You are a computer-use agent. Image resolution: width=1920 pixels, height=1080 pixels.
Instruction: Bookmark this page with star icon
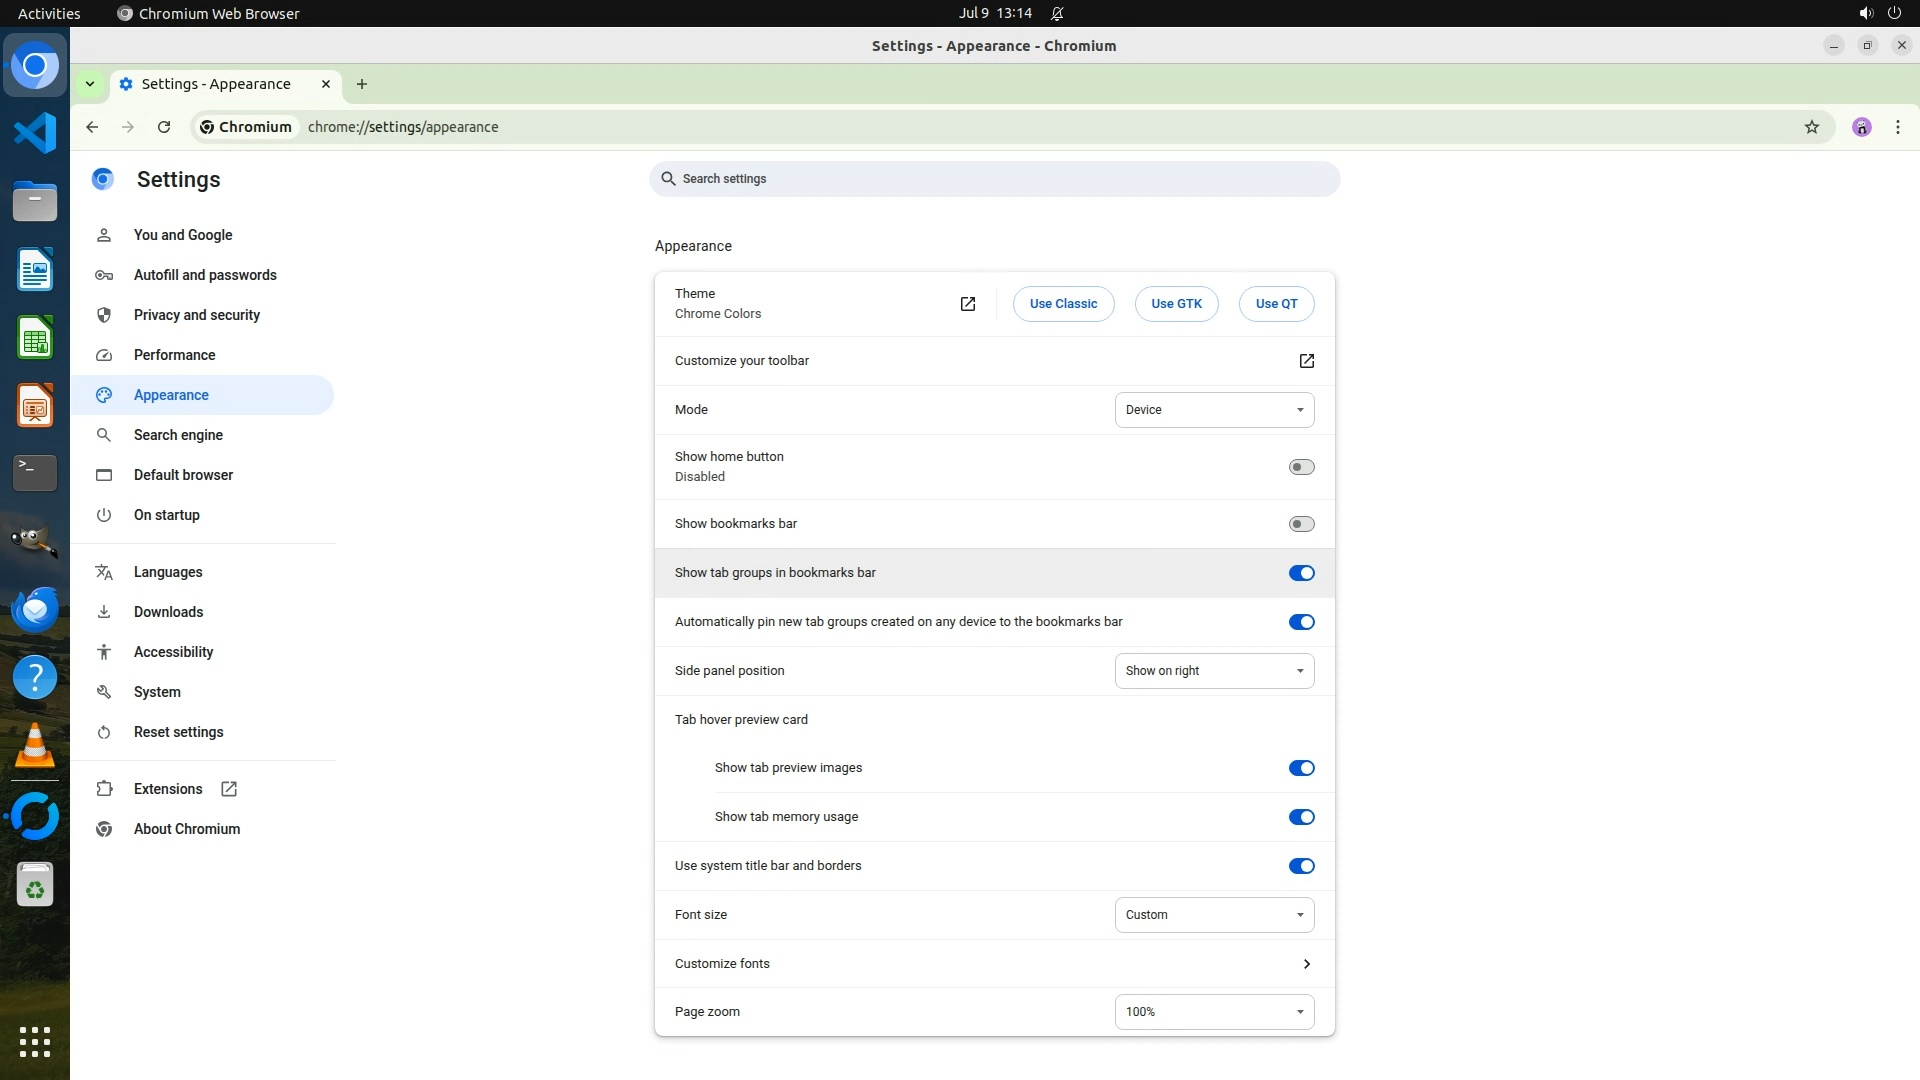[x=1811, y=127]
